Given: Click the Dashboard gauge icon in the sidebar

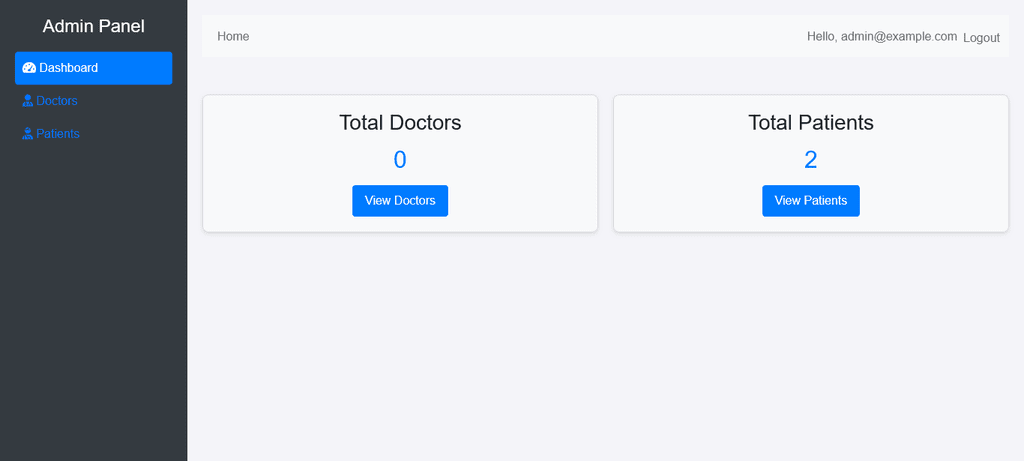Looking at the screenshot, I should 29,68.
